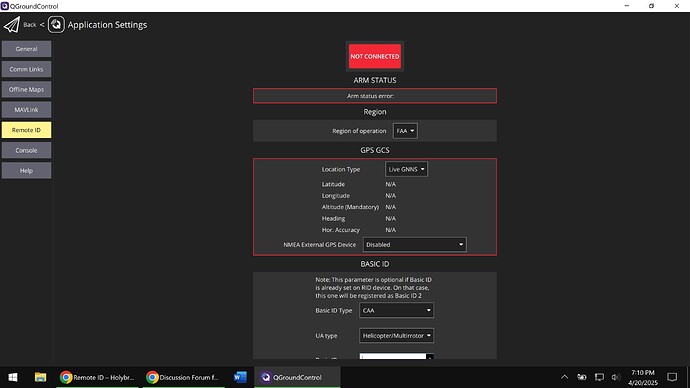Click the battery icon in system tray
This screenshot has height=388, width=690.
[x=582, y=377]
